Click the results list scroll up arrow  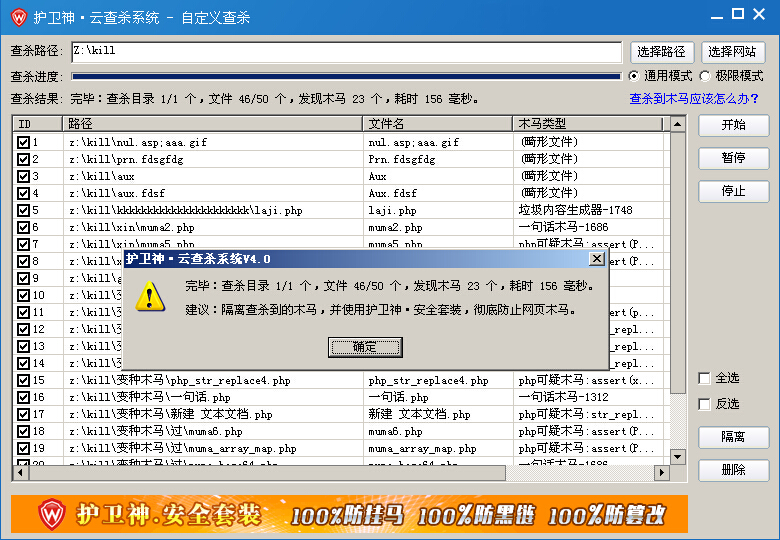tap(678, 124)
